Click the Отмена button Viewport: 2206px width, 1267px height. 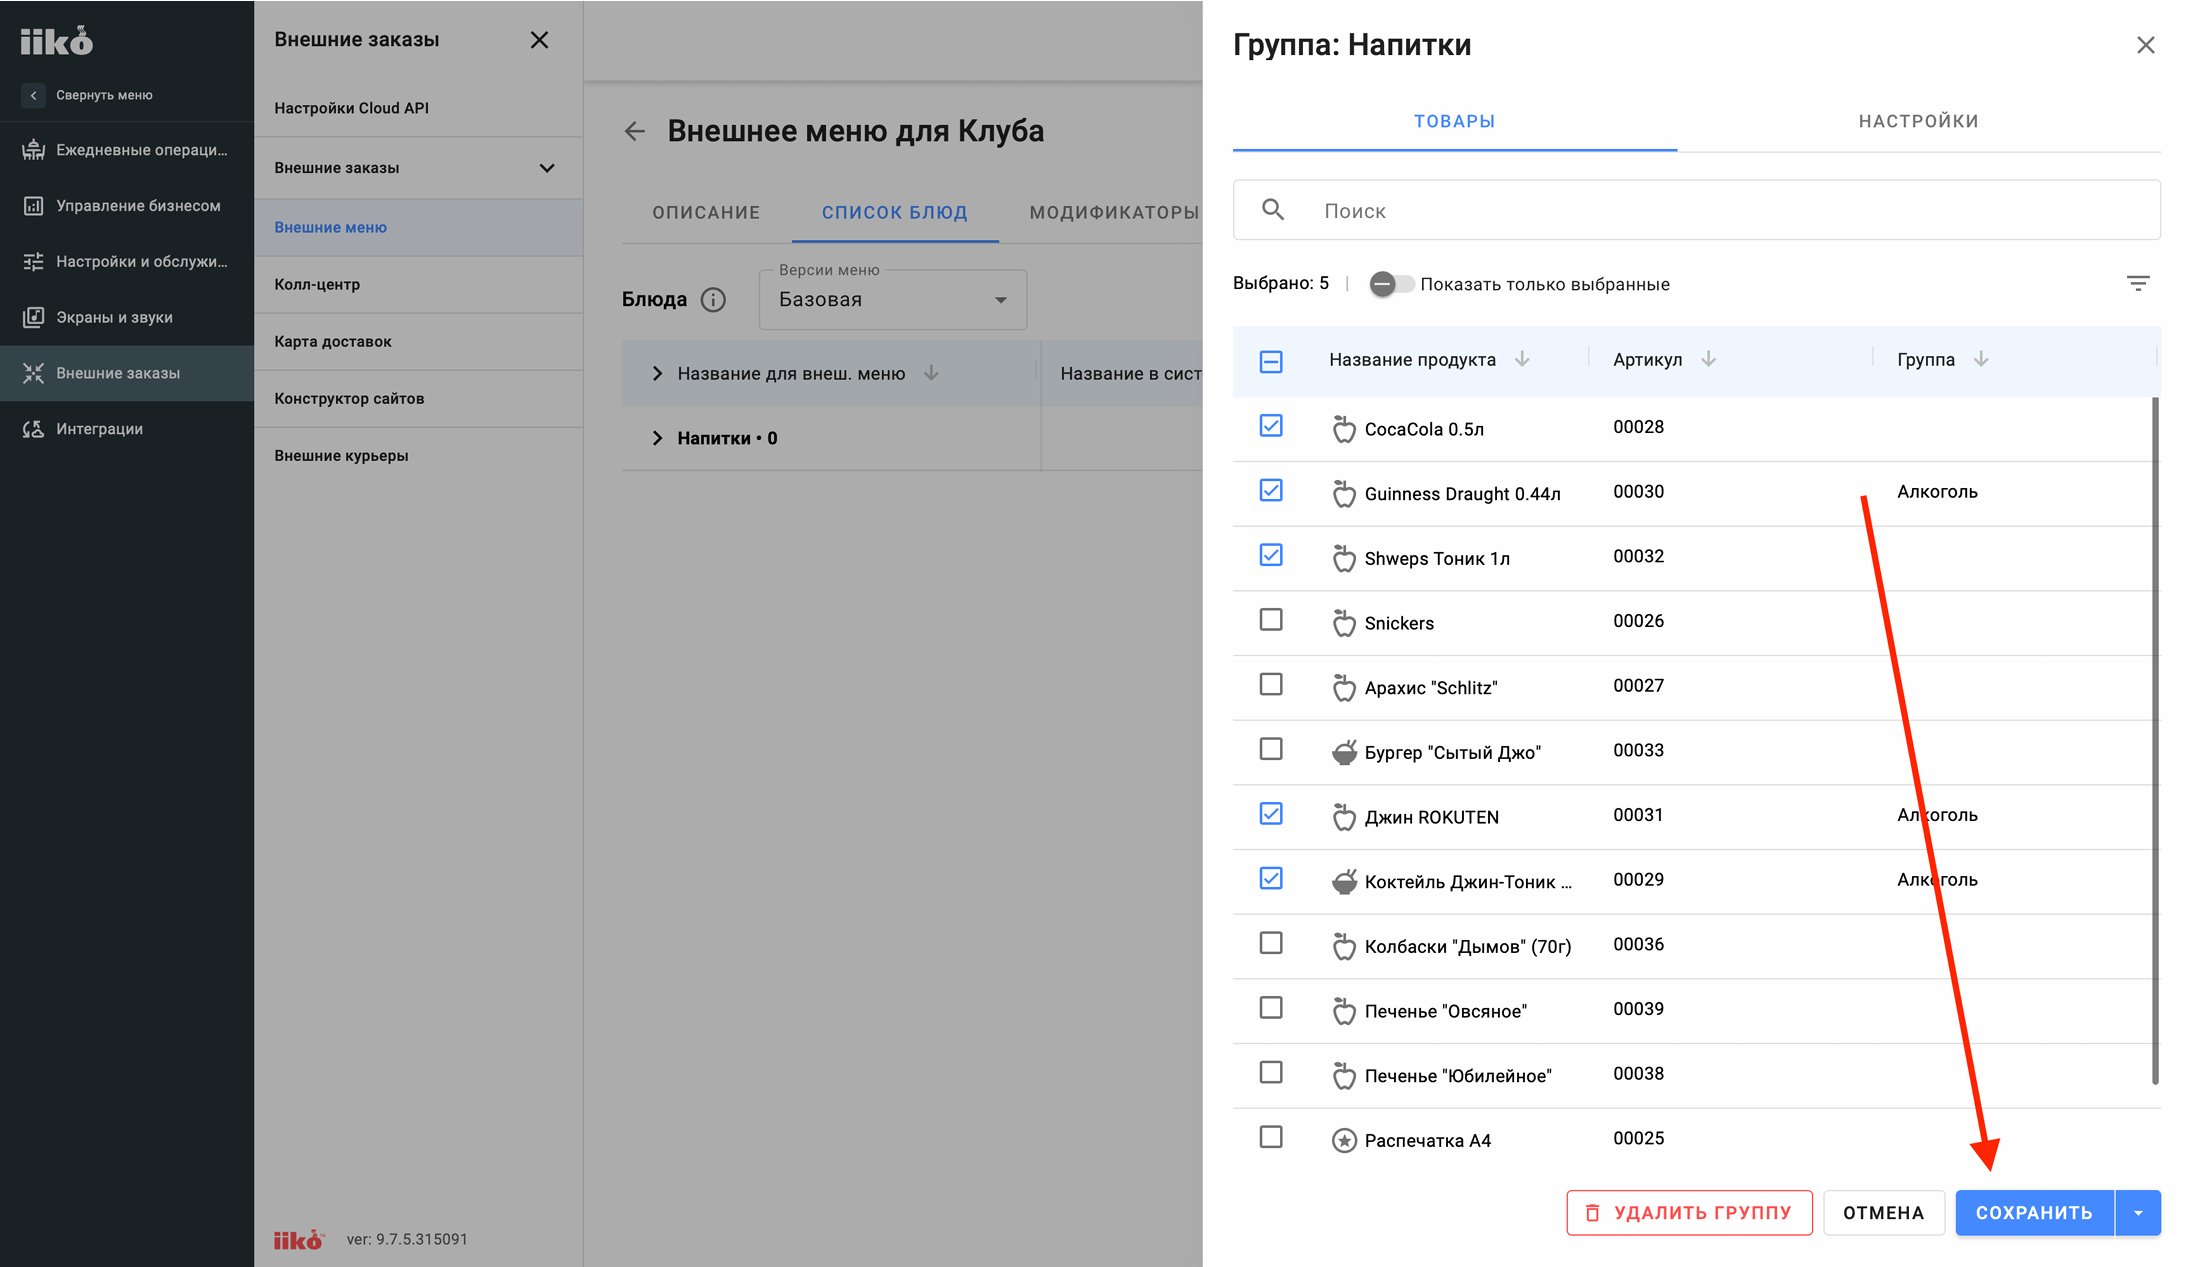pos(1883,1213)
